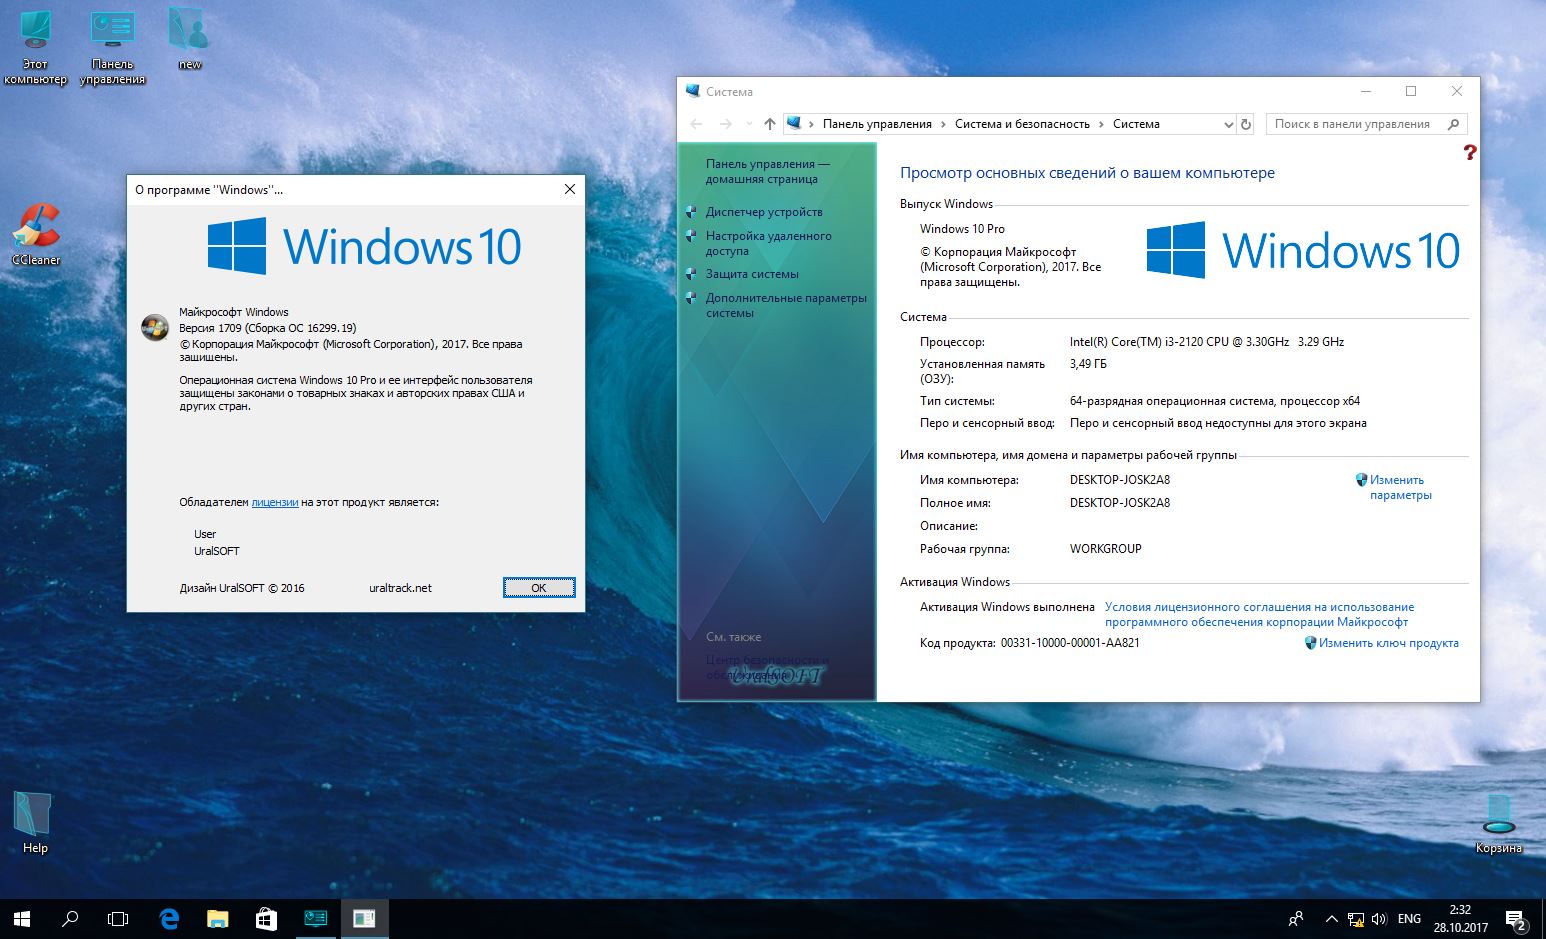Go up one level in Control Panel
Screen dimensions: 1546x939
tap(769, 124)
